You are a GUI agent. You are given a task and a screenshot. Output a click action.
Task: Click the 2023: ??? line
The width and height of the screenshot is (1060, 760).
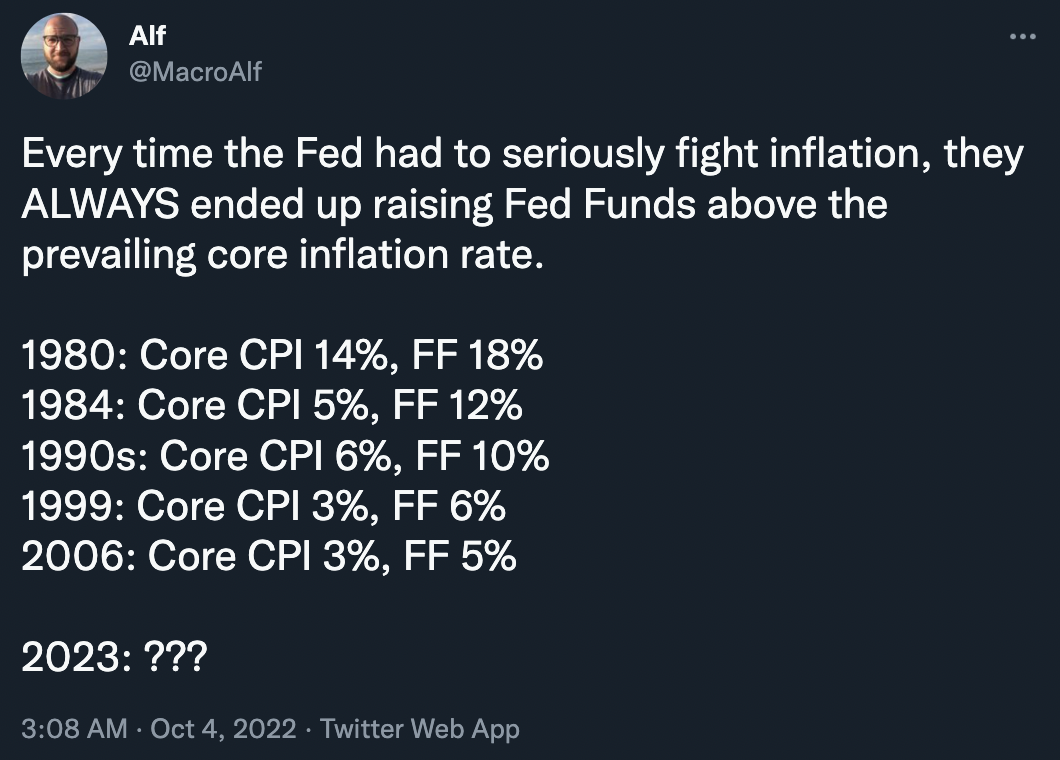(x=114, y=657)
